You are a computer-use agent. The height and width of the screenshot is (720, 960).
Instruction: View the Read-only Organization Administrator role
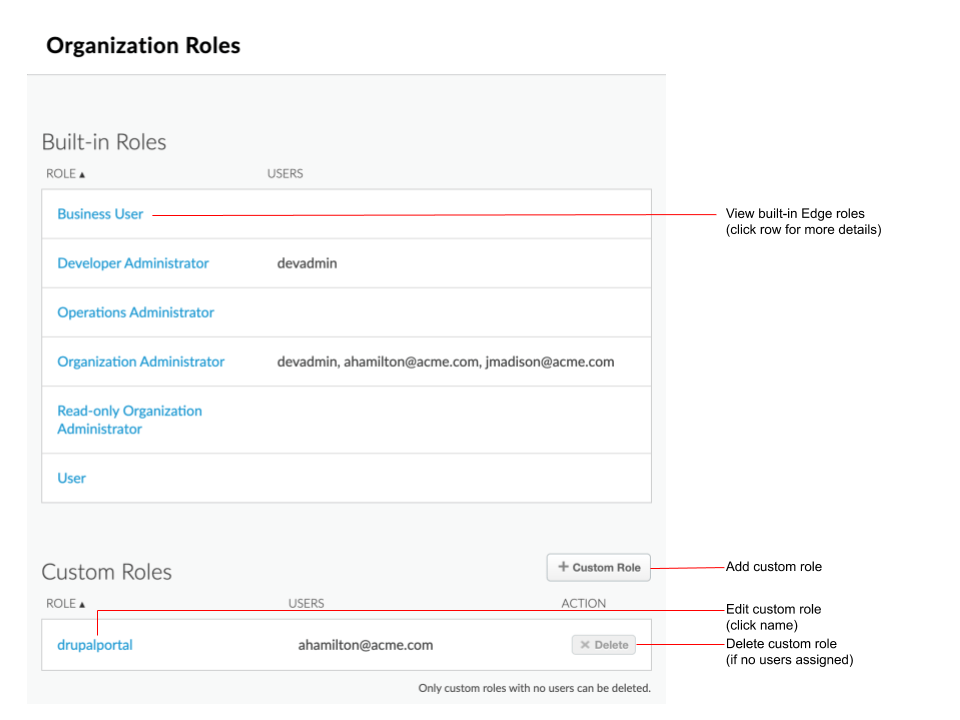click(129, 419)
